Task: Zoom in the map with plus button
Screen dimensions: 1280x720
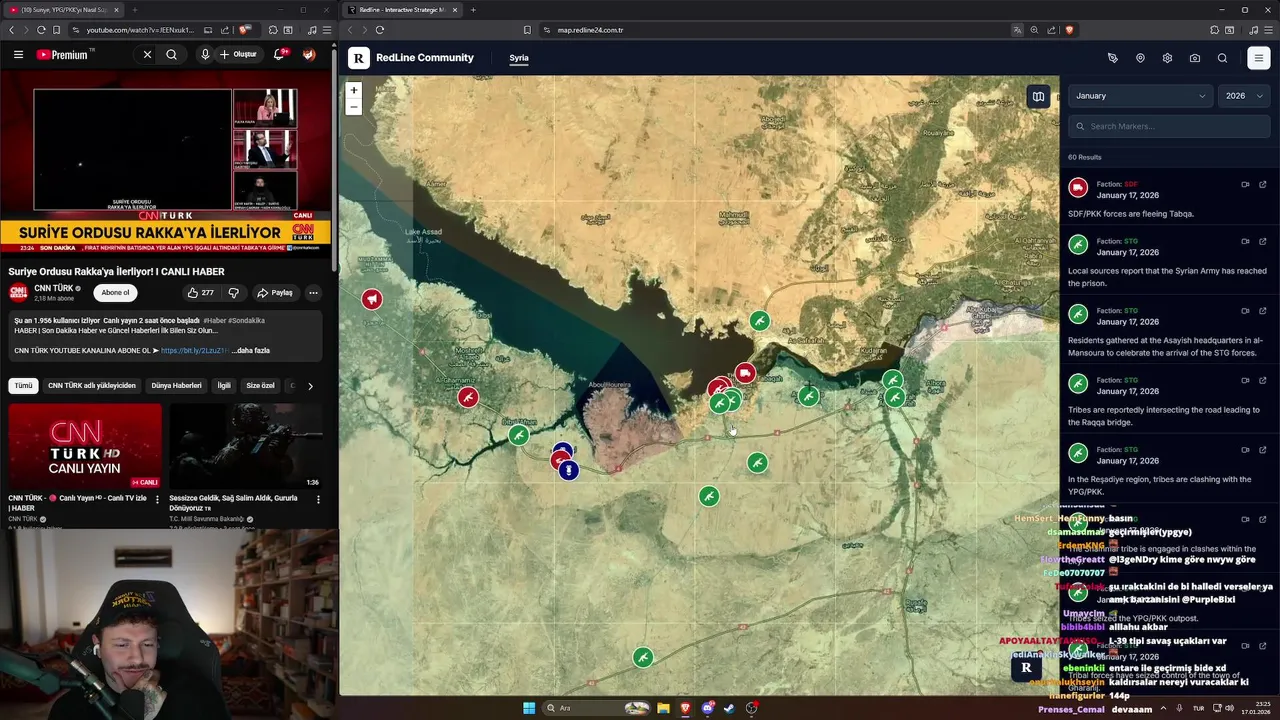Action: pos(353,90)
